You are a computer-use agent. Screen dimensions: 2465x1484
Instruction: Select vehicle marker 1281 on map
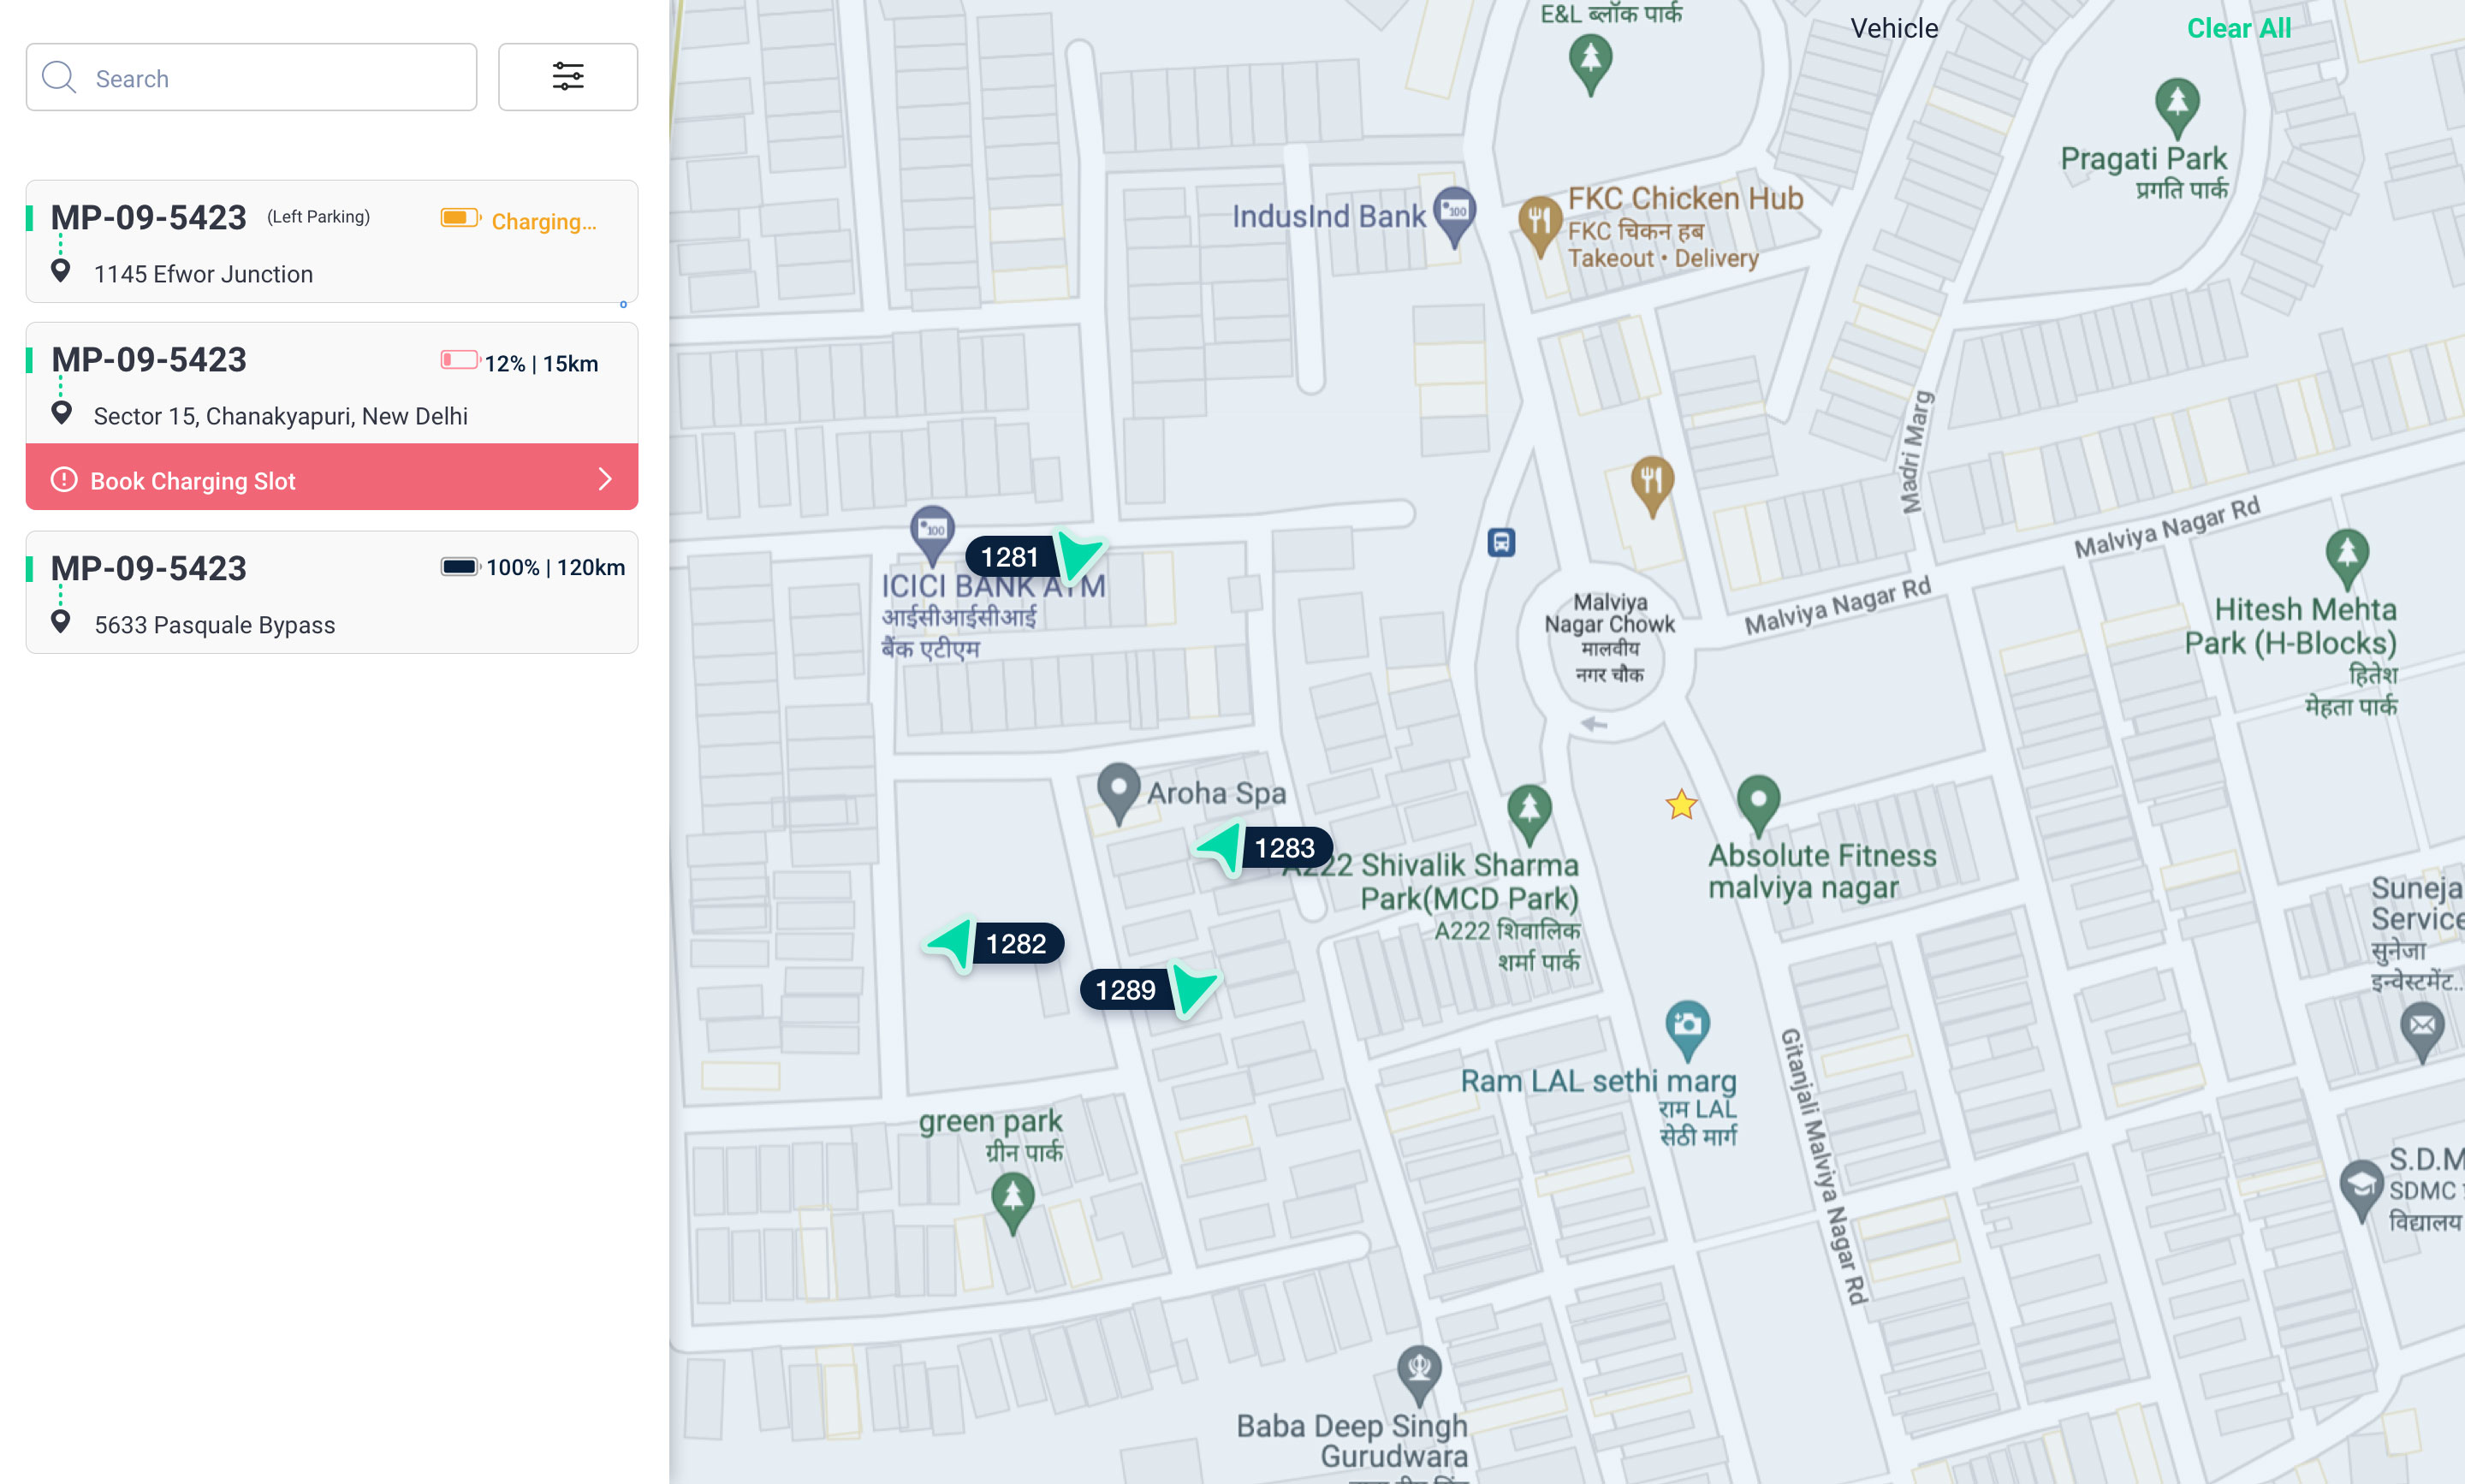pos(1011,557)
